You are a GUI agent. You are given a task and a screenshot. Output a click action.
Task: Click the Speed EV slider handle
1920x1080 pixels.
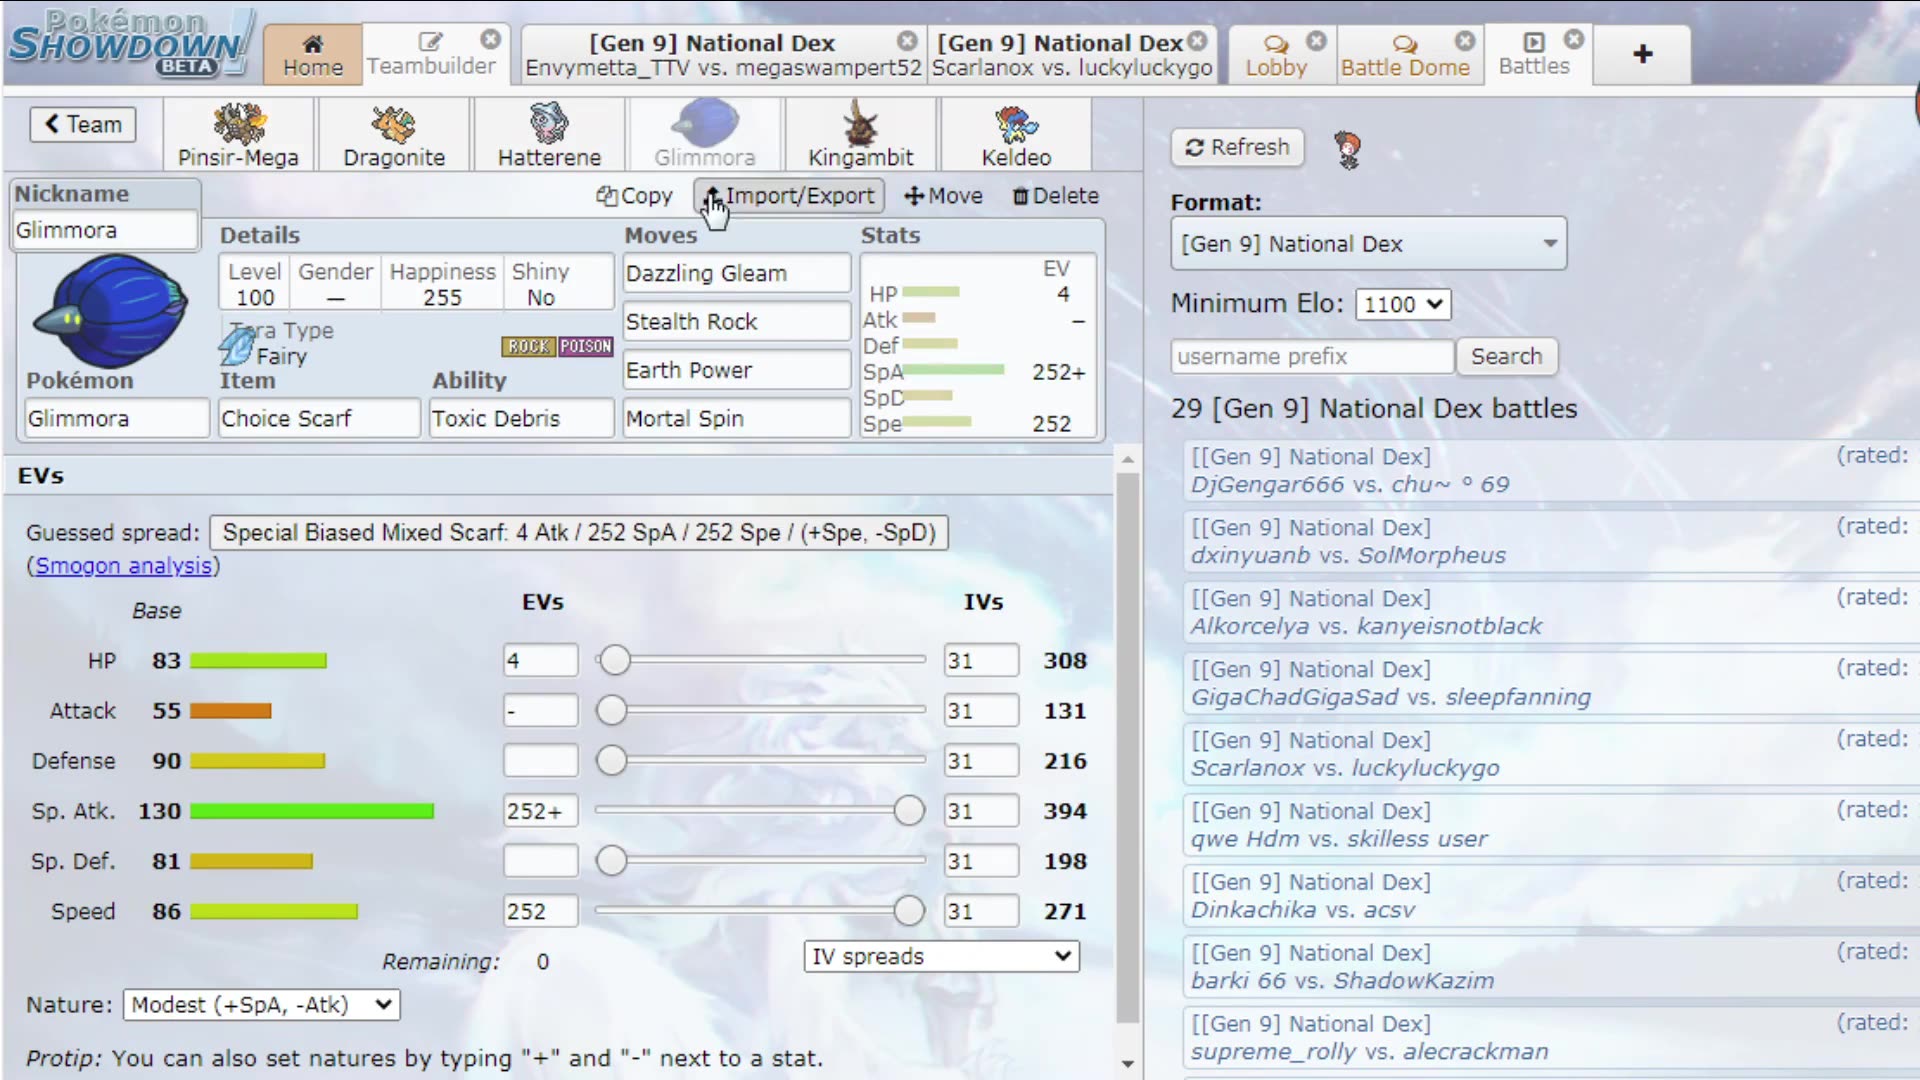pyautogui.click(x=909, y=910)
